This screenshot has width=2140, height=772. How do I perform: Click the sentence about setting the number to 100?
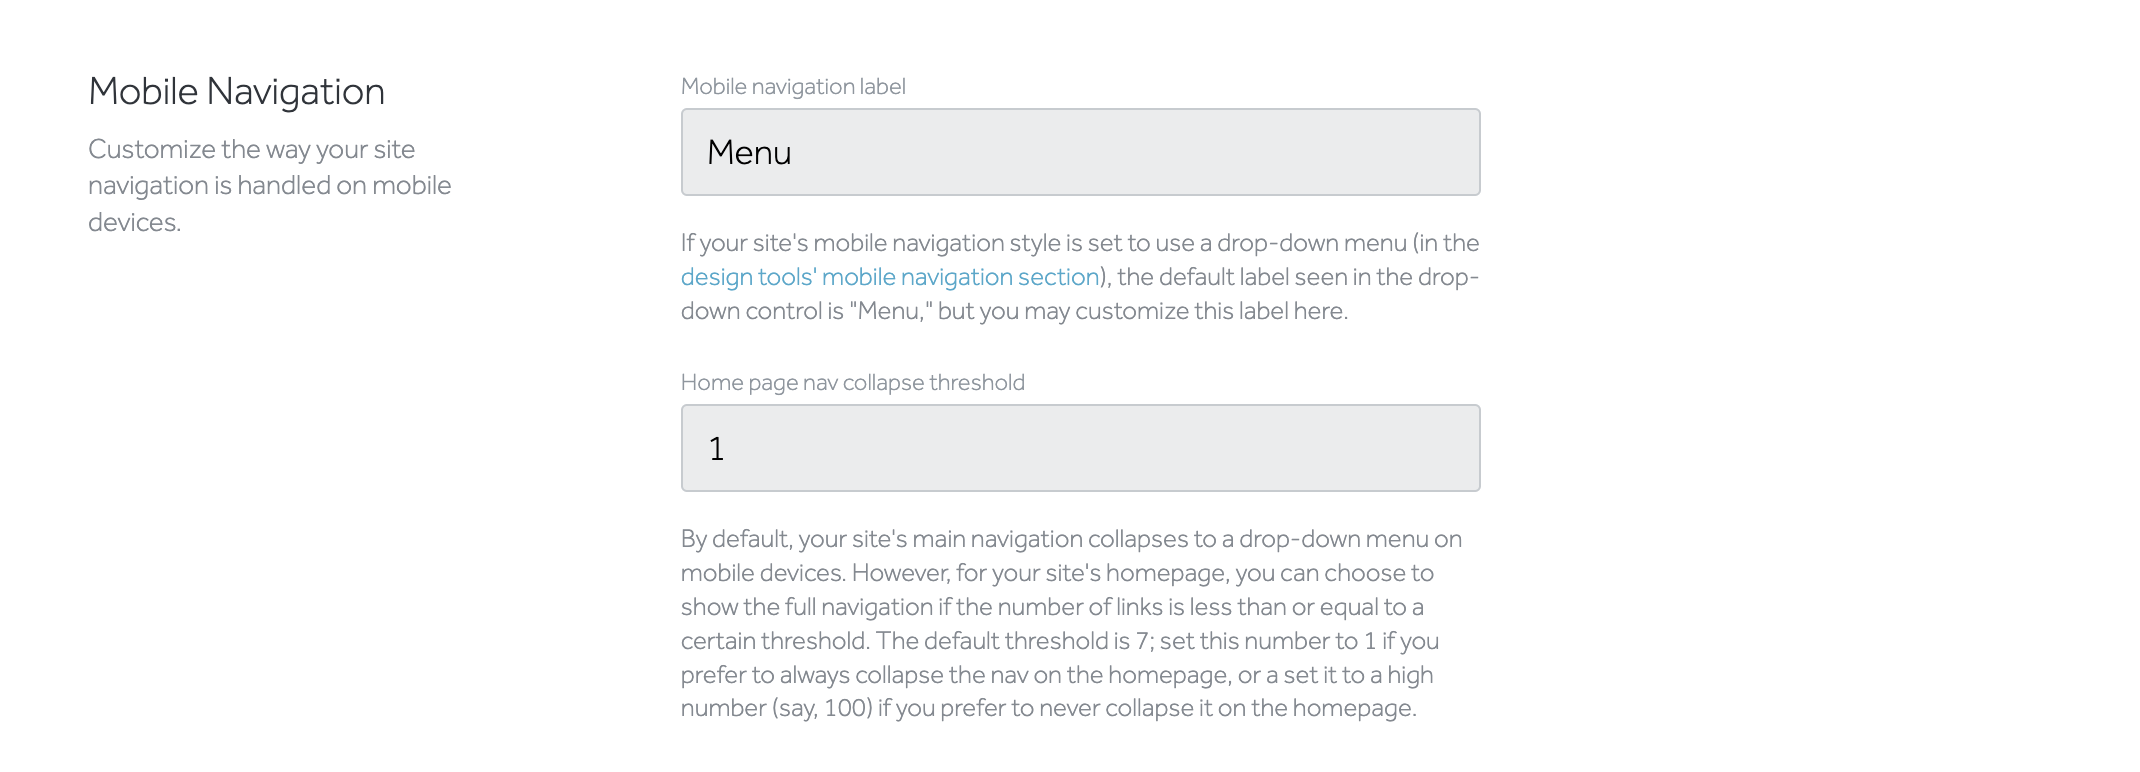click(x=1050, y=708)
